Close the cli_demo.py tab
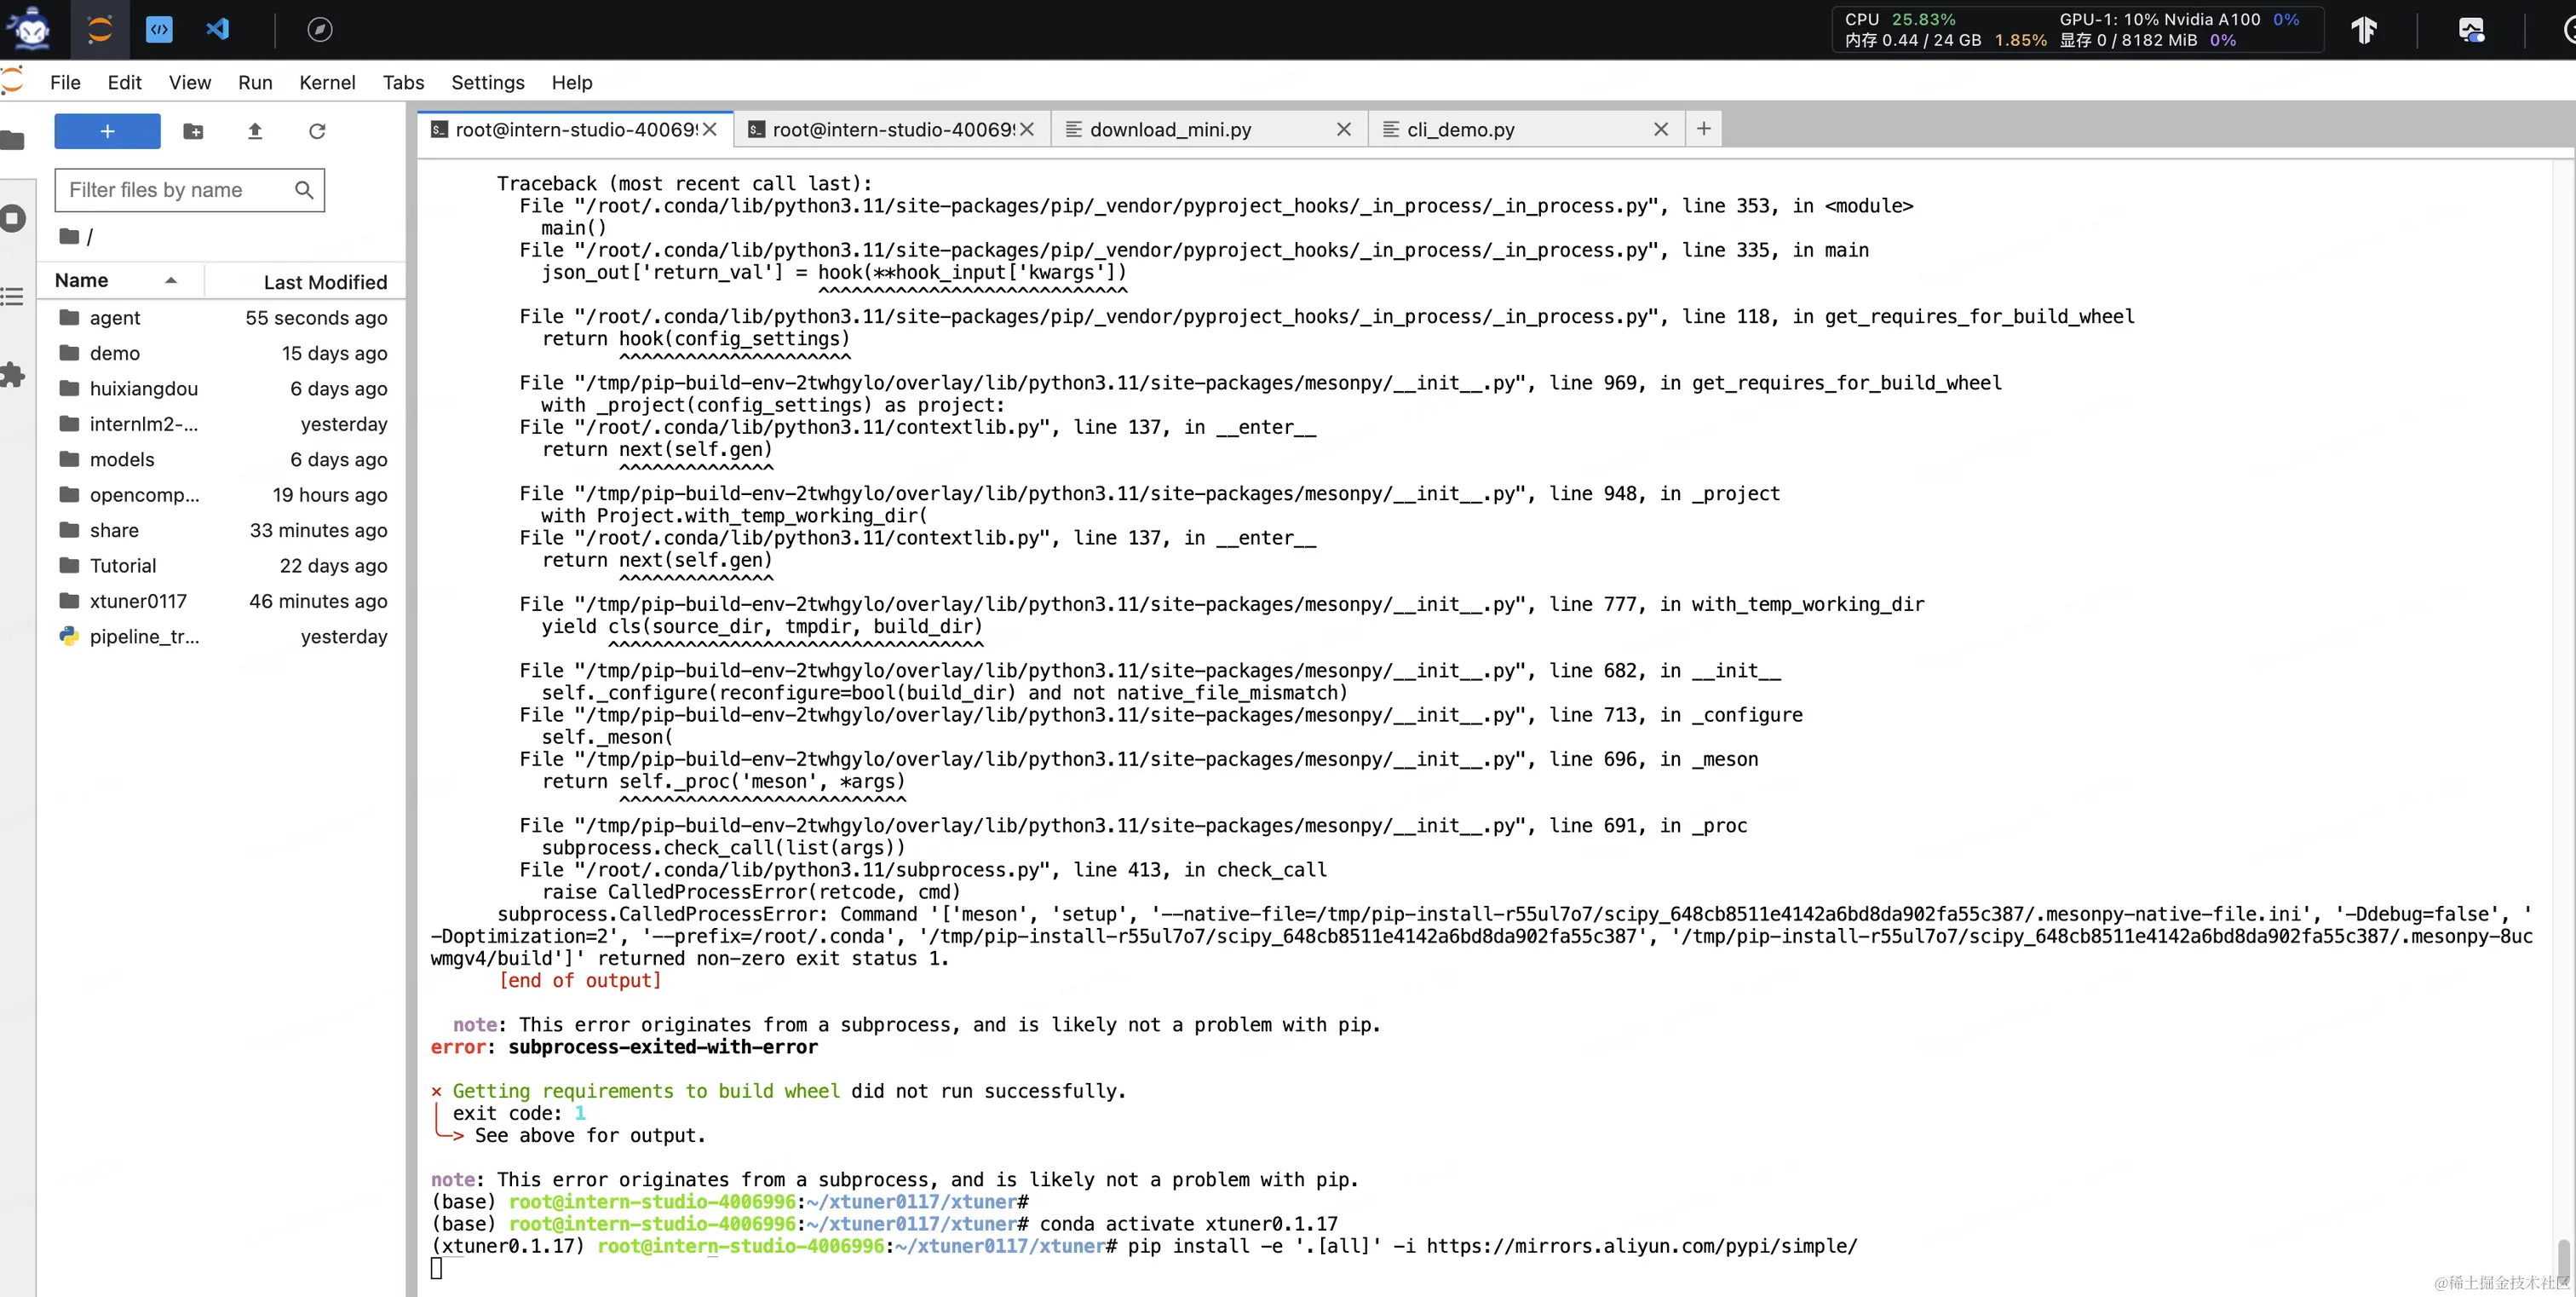The image size is (2576, 1297). point(1661,129)
